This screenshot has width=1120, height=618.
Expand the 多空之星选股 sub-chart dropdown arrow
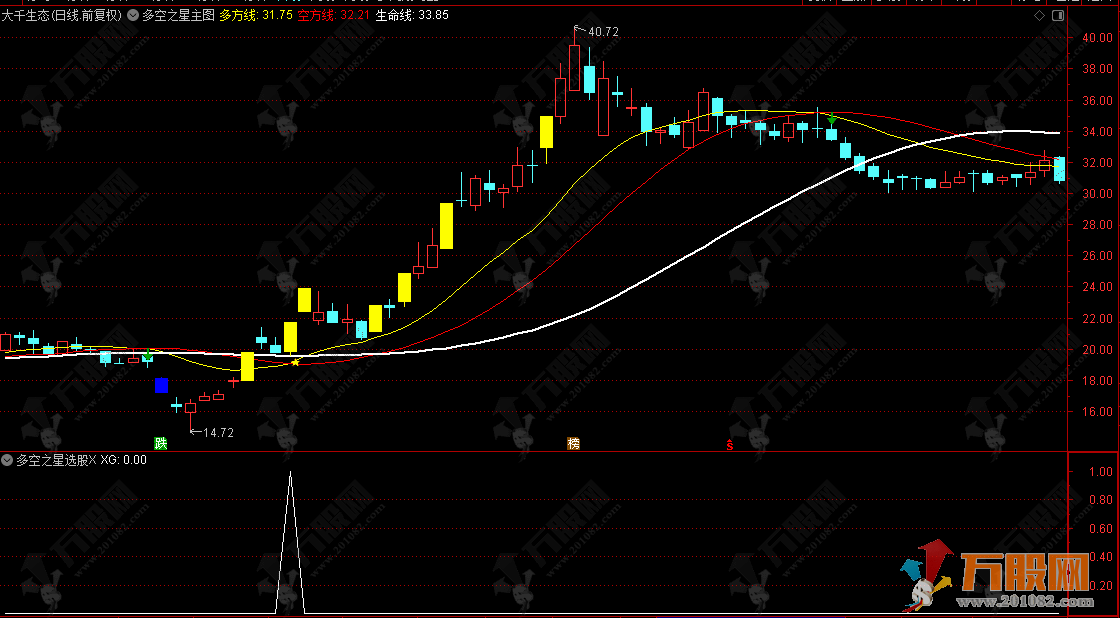point(8,461)
